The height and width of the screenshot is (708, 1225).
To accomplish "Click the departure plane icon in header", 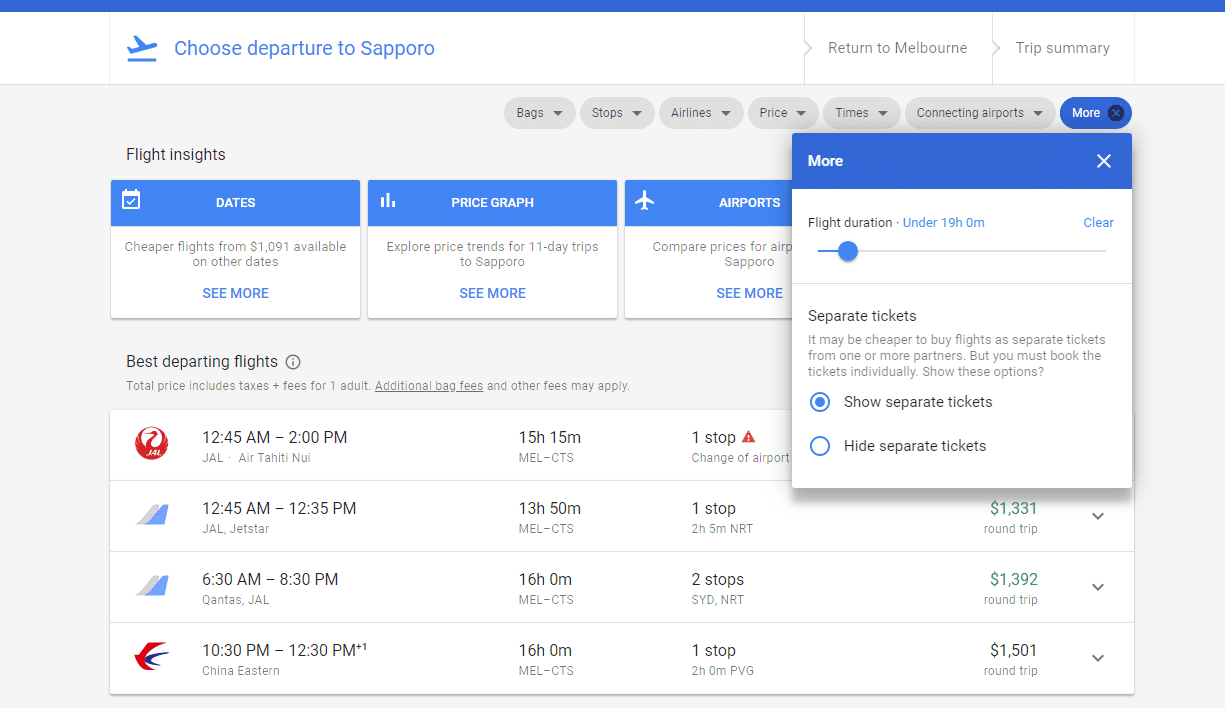I will (x=142, y=48).
